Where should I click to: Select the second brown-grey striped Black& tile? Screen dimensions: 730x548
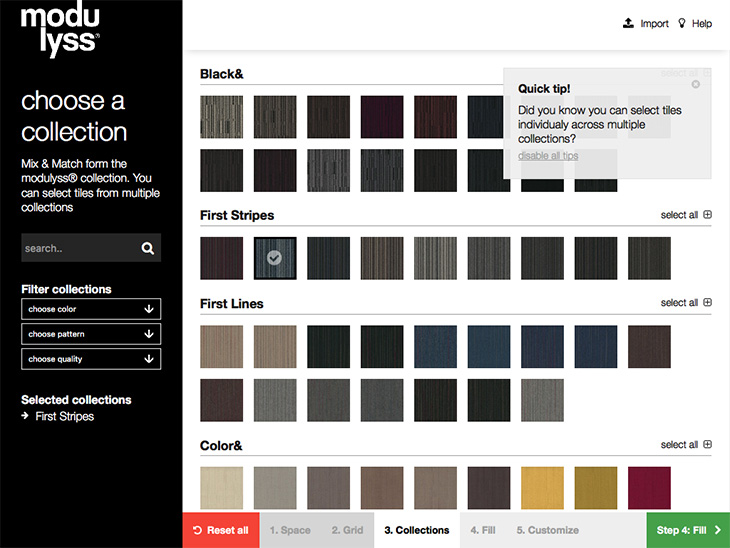pos(275,117)
